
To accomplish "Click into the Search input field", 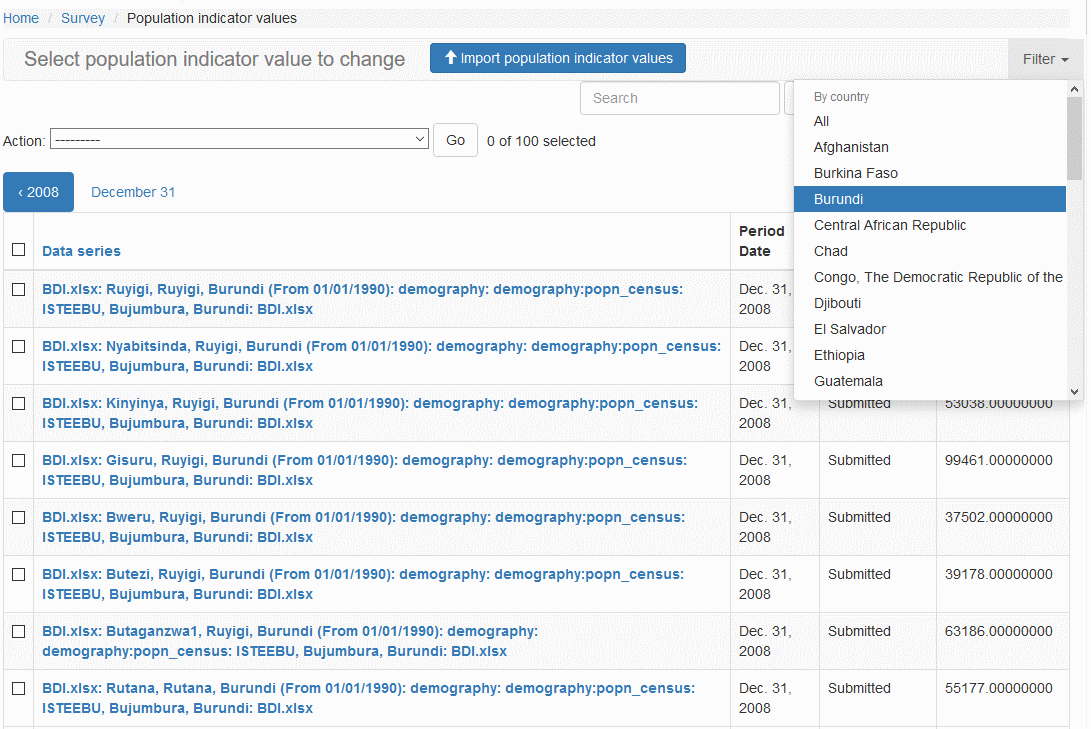I will (679, 98).
